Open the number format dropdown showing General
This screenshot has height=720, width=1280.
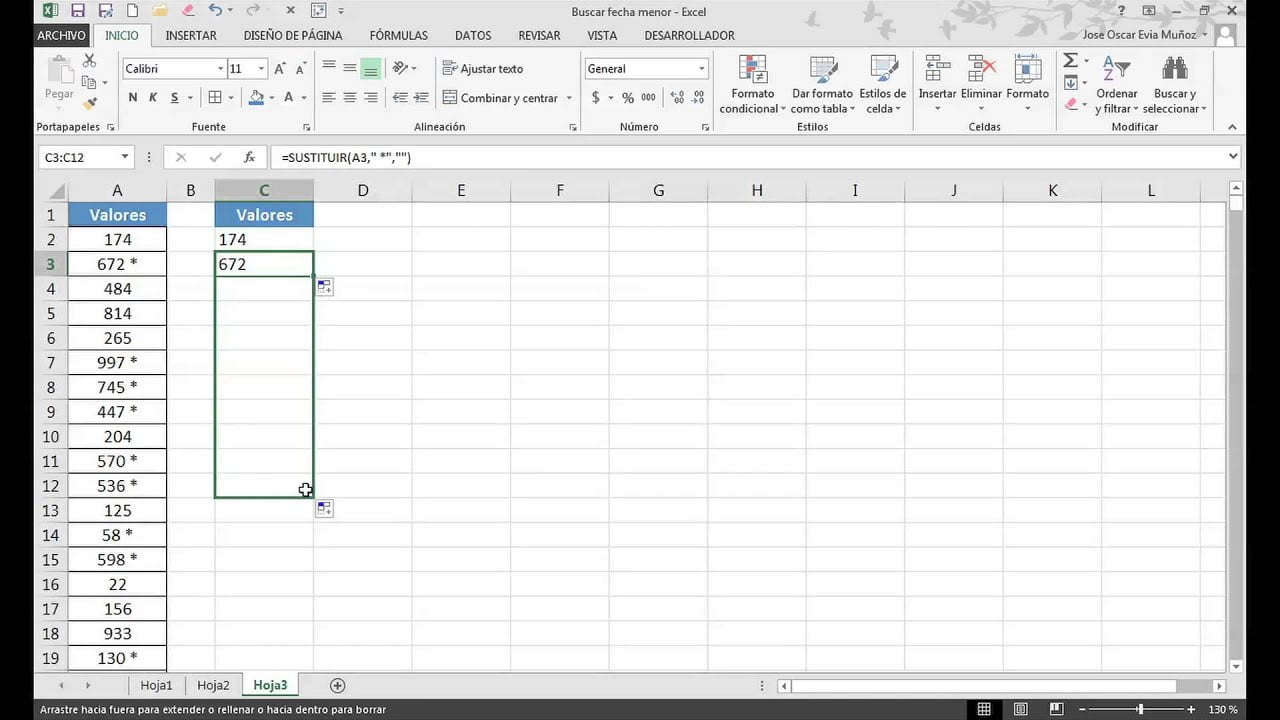click(x=701, y=69)
